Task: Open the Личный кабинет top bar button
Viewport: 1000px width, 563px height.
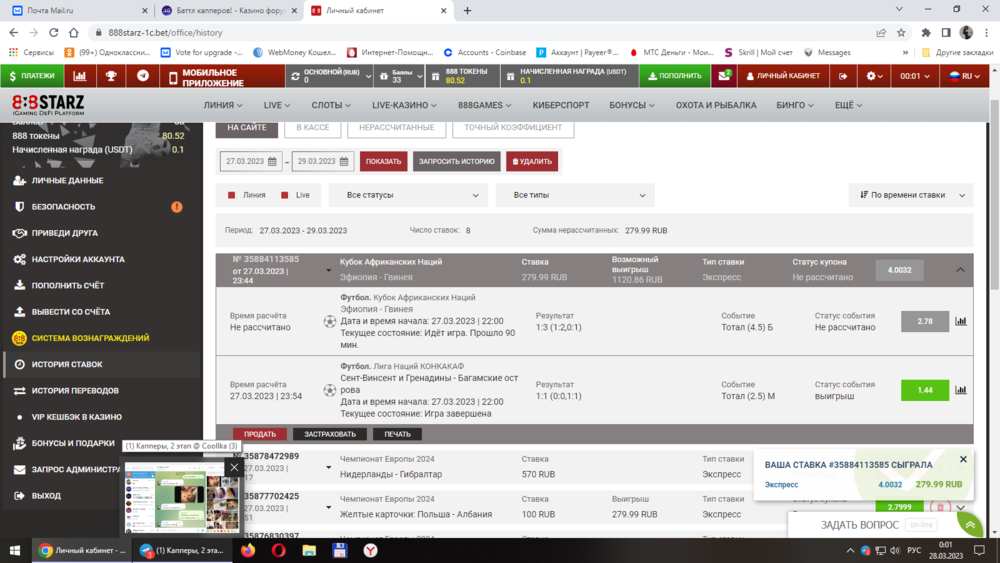Action: click(x=783, y=76)
